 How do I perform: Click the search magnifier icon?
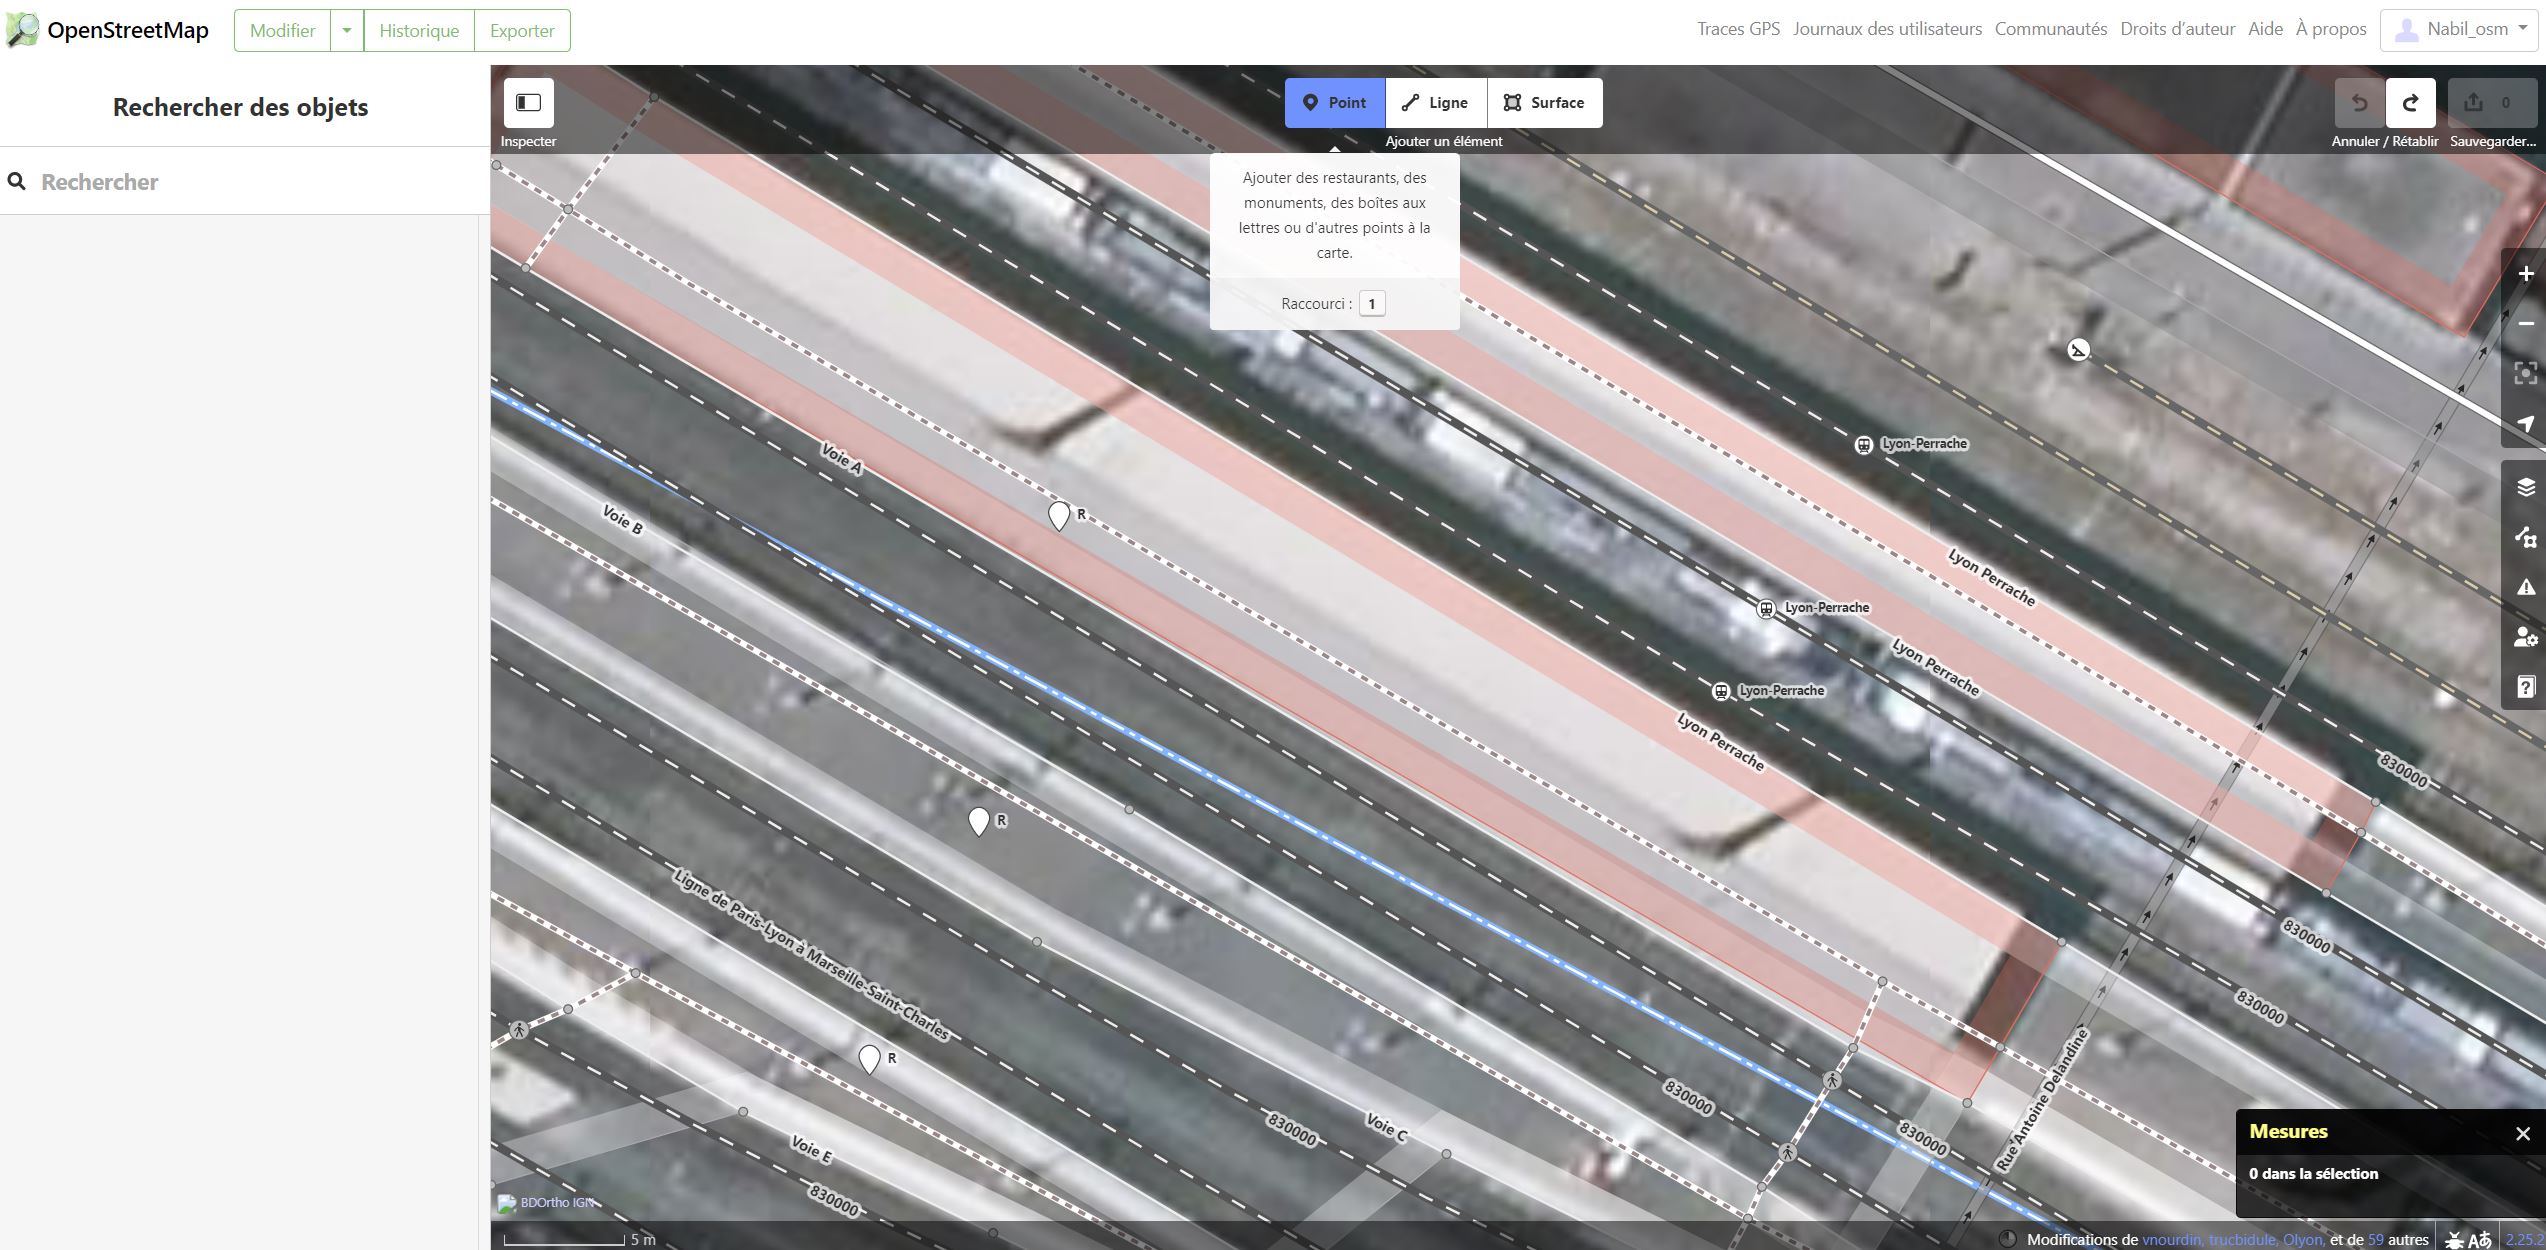click(x=17, y=181)
